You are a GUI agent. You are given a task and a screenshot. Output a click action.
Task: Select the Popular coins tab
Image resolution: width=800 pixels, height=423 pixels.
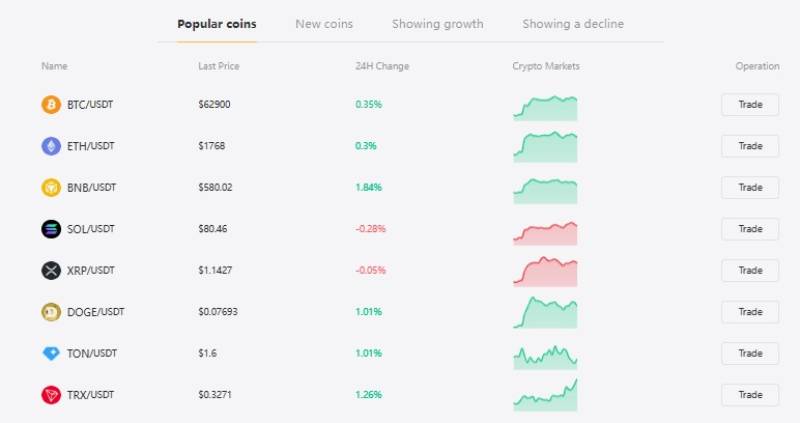coord(217,24)
